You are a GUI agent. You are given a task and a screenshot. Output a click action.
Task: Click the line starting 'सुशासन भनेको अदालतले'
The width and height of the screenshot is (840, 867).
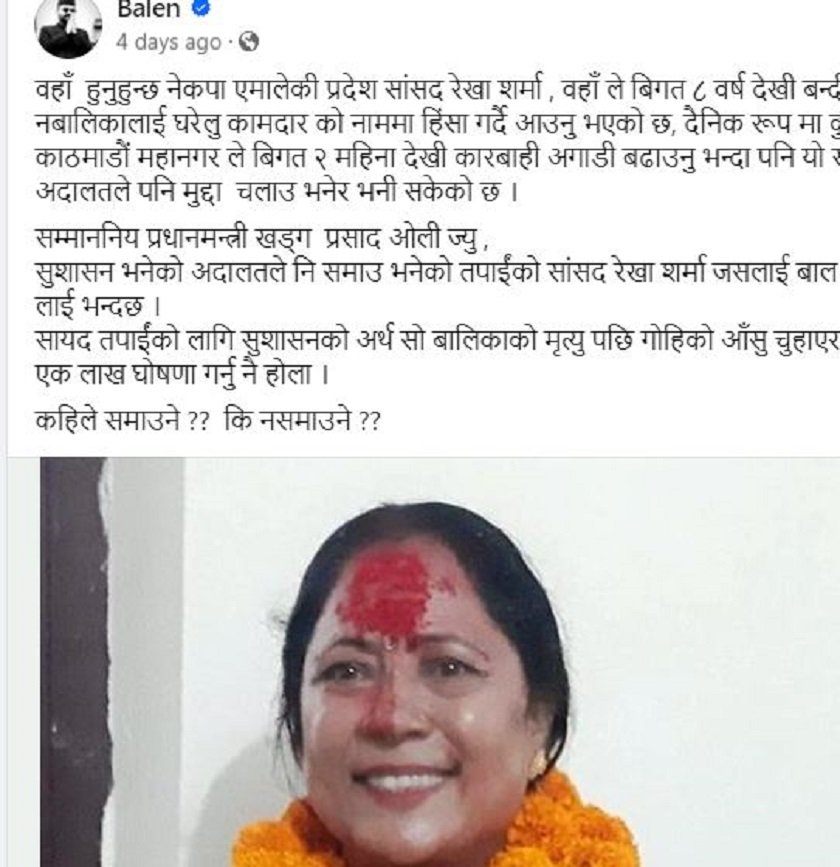pos(437,273)
